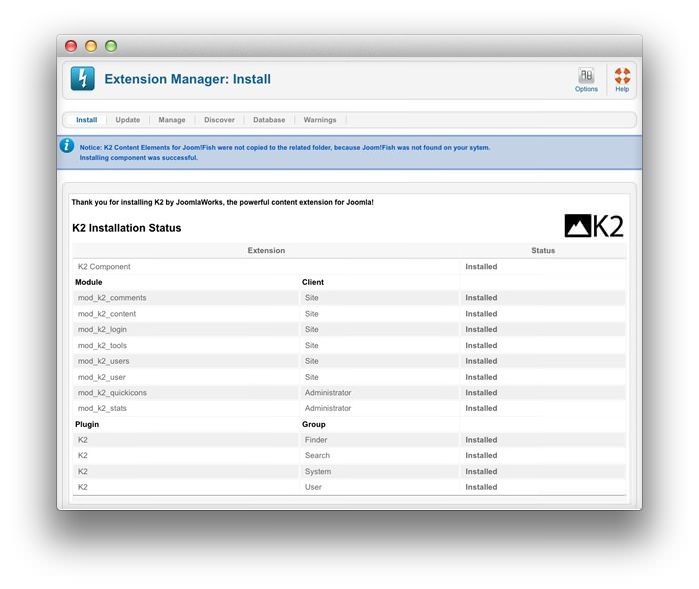Switch to the Install tab
The width and height of the screenshot is (699, 589).
pos(87,120)
